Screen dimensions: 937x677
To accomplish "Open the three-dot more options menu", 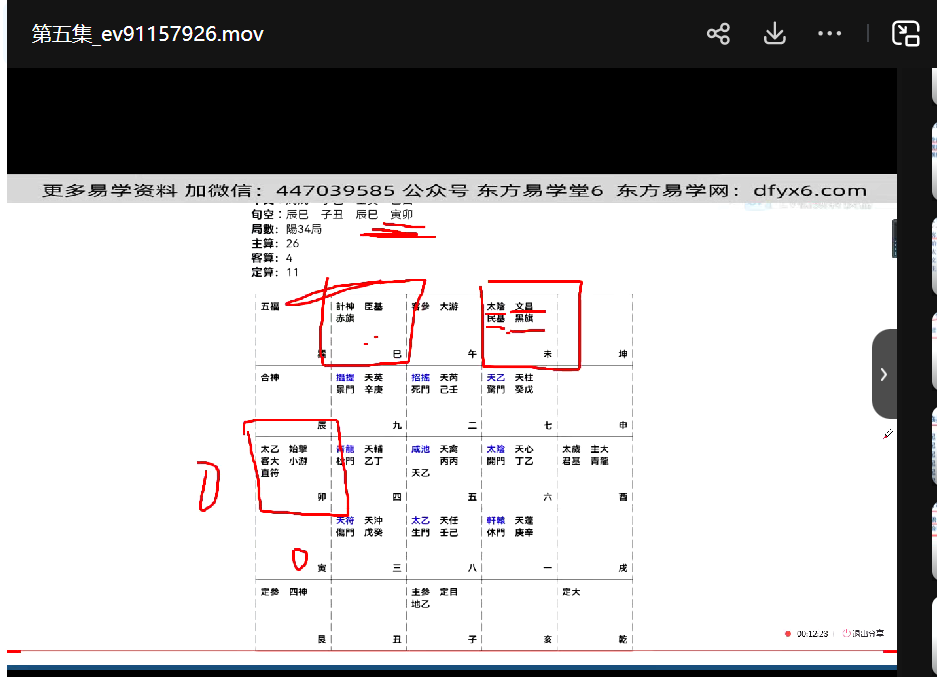I will 829,33.
